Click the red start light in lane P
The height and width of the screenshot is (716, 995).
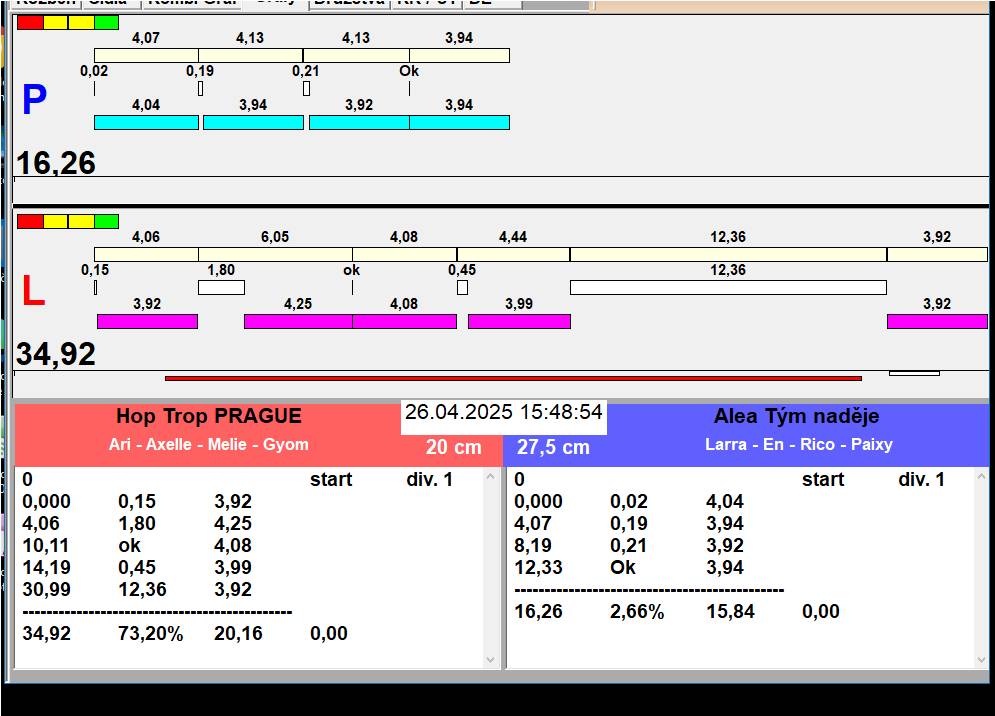pyautogui.click(x=30, y=22)
